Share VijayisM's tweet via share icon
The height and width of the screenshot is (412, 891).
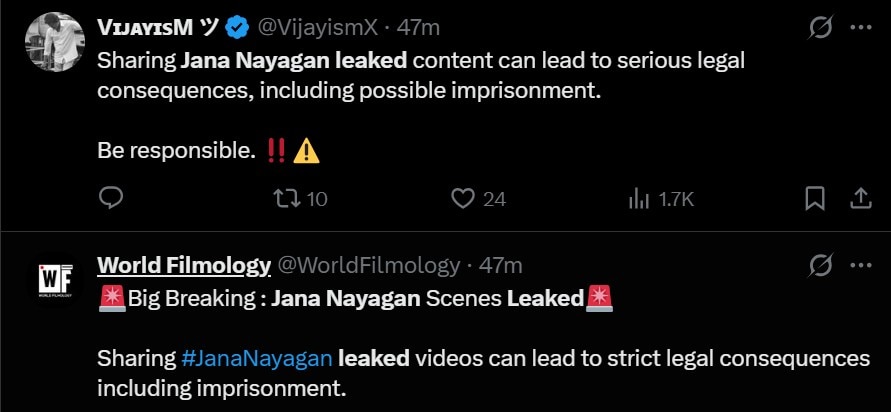tap(859, 199)
